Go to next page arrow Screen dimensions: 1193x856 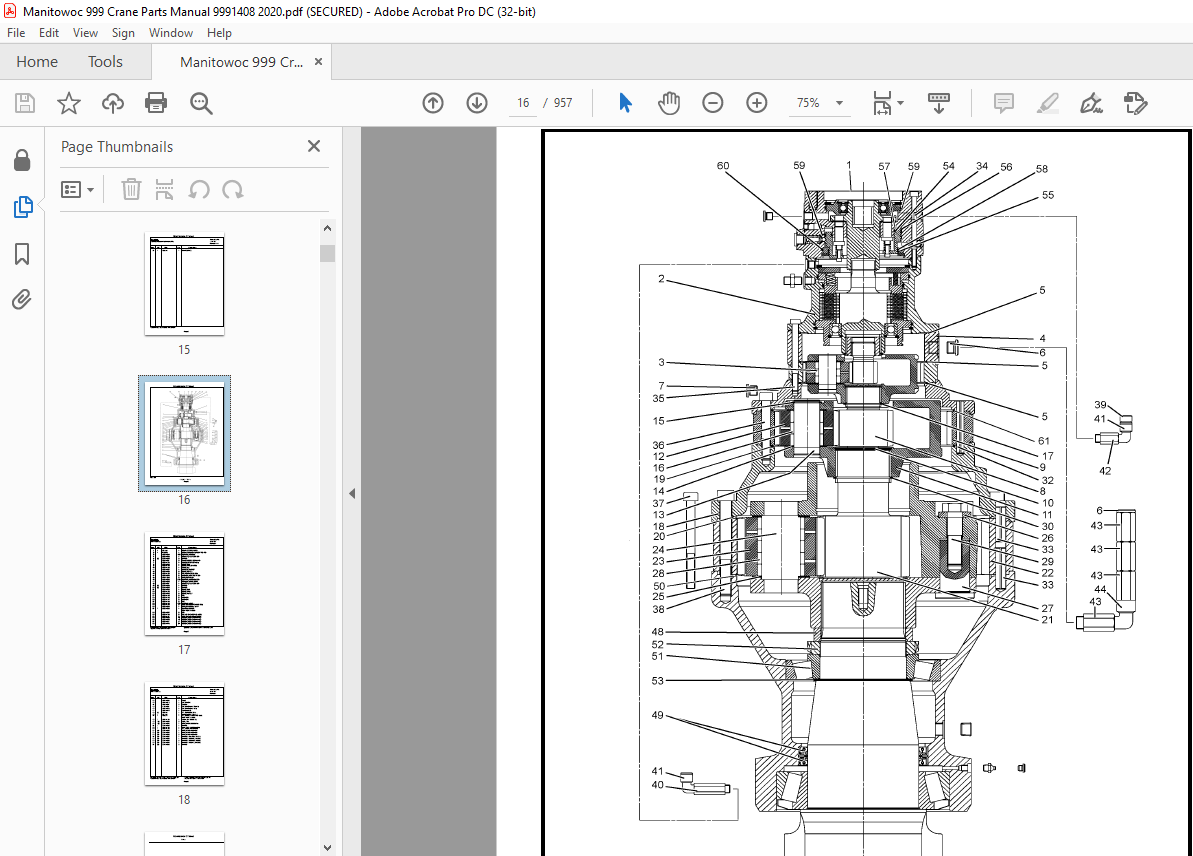coord(477,103)
